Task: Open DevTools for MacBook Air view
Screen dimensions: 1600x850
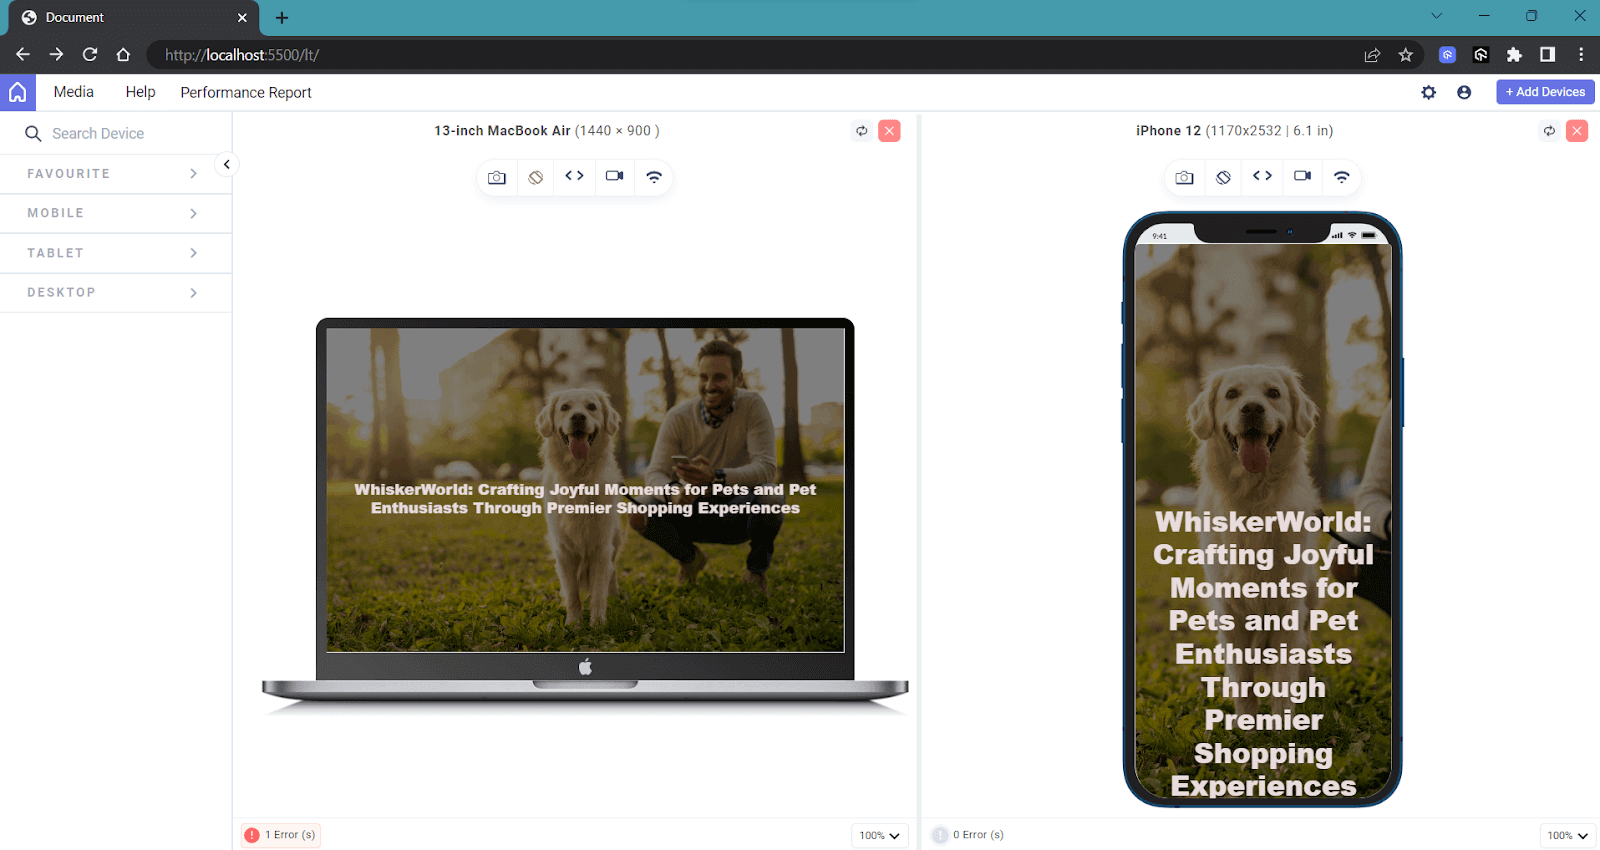Action: pyautogui.click(x=574, y=176)
